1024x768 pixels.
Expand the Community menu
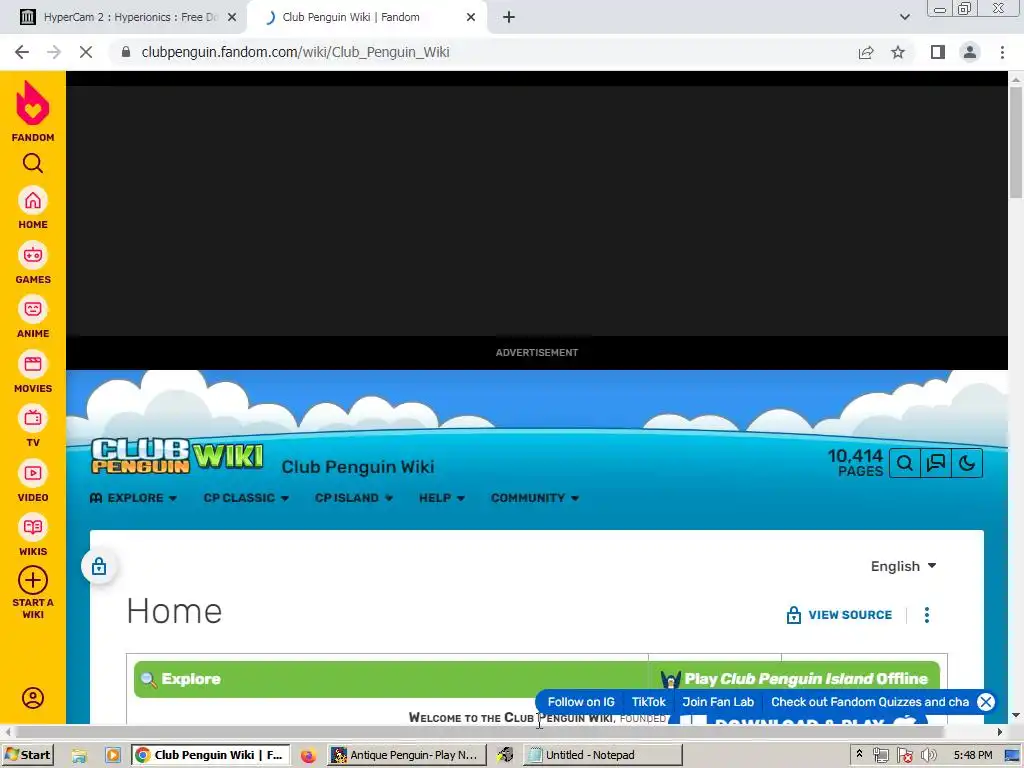[x=535, y=498]
